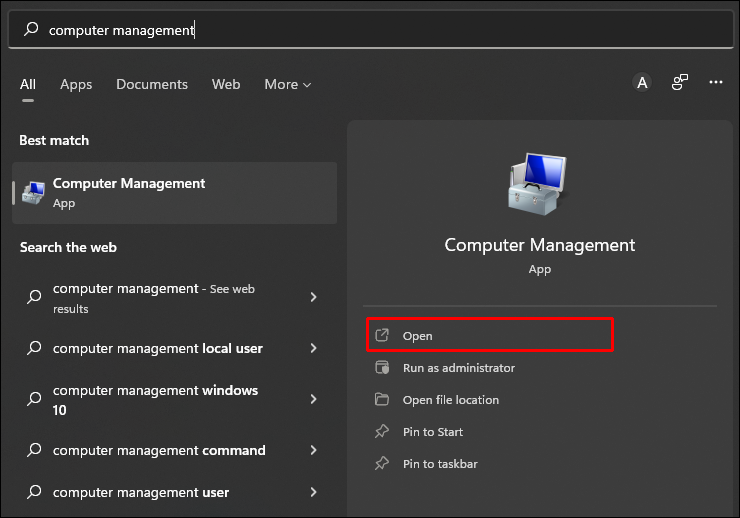Click the Computer Management app icon in Best match
Screen dimensions: 740x518
coord(34,192)
